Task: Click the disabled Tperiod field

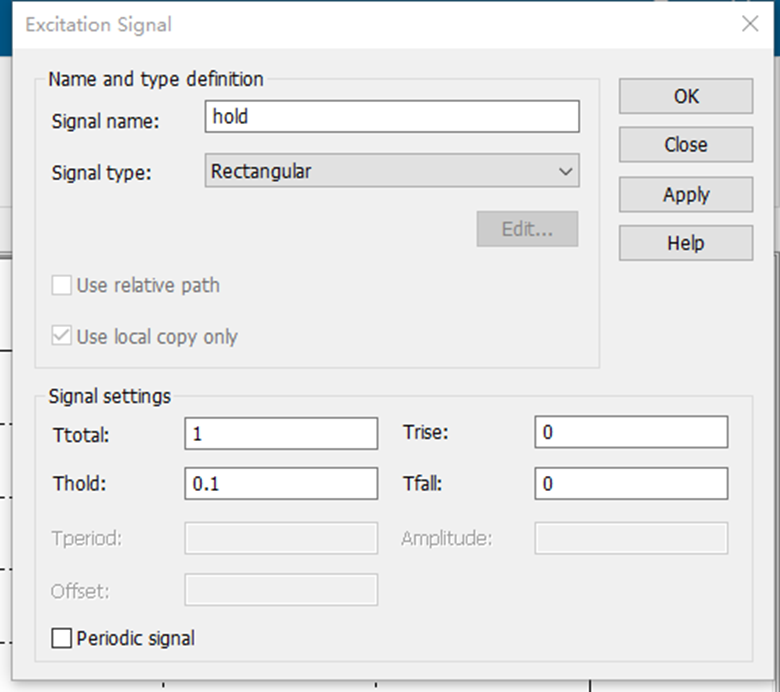Action: (281, 538)
